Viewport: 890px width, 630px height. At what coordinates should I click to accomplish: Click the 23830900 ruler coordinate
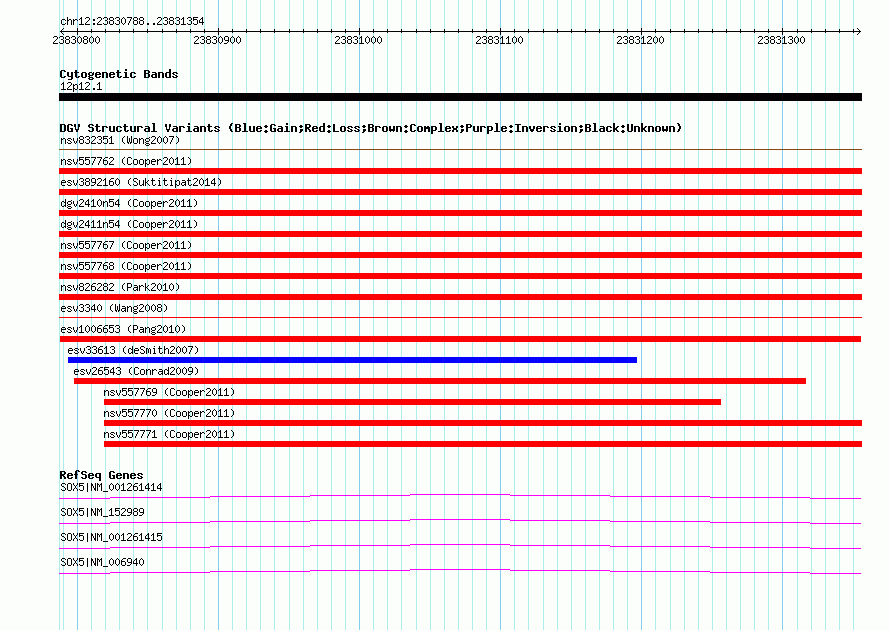(217, 40)
